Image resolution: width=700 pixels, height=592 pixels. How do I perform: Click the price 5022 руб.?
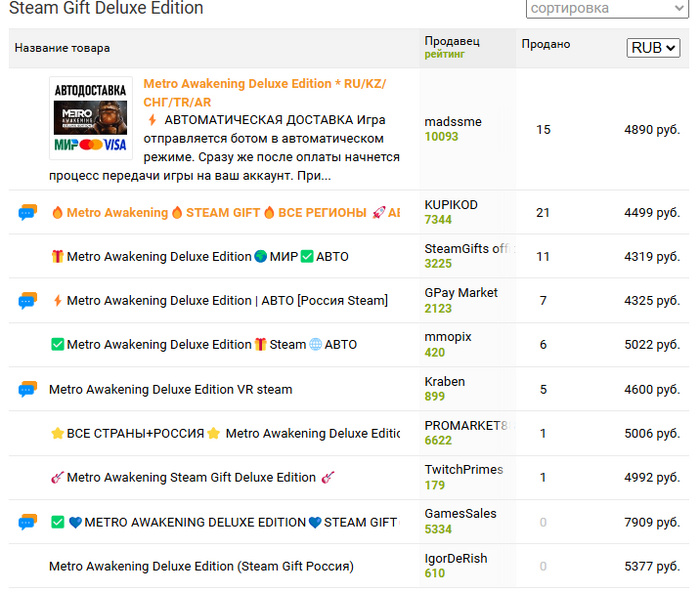coord(652,345)
